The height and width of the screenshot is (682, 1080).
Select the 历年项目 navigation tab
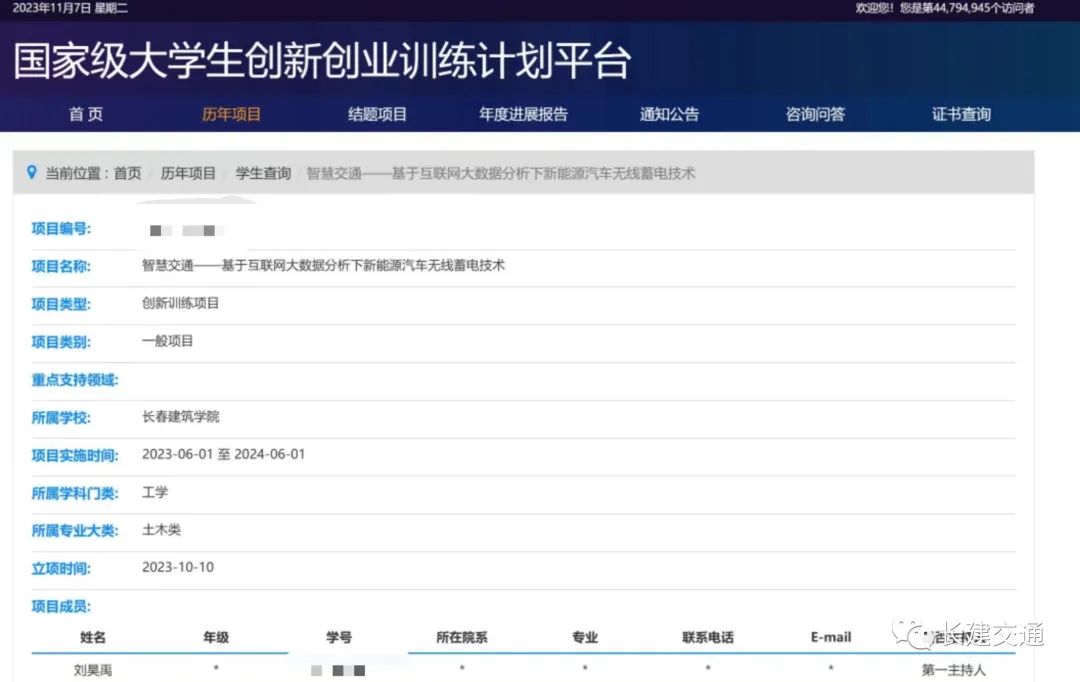pyautogui.click(x=231, y=114)
